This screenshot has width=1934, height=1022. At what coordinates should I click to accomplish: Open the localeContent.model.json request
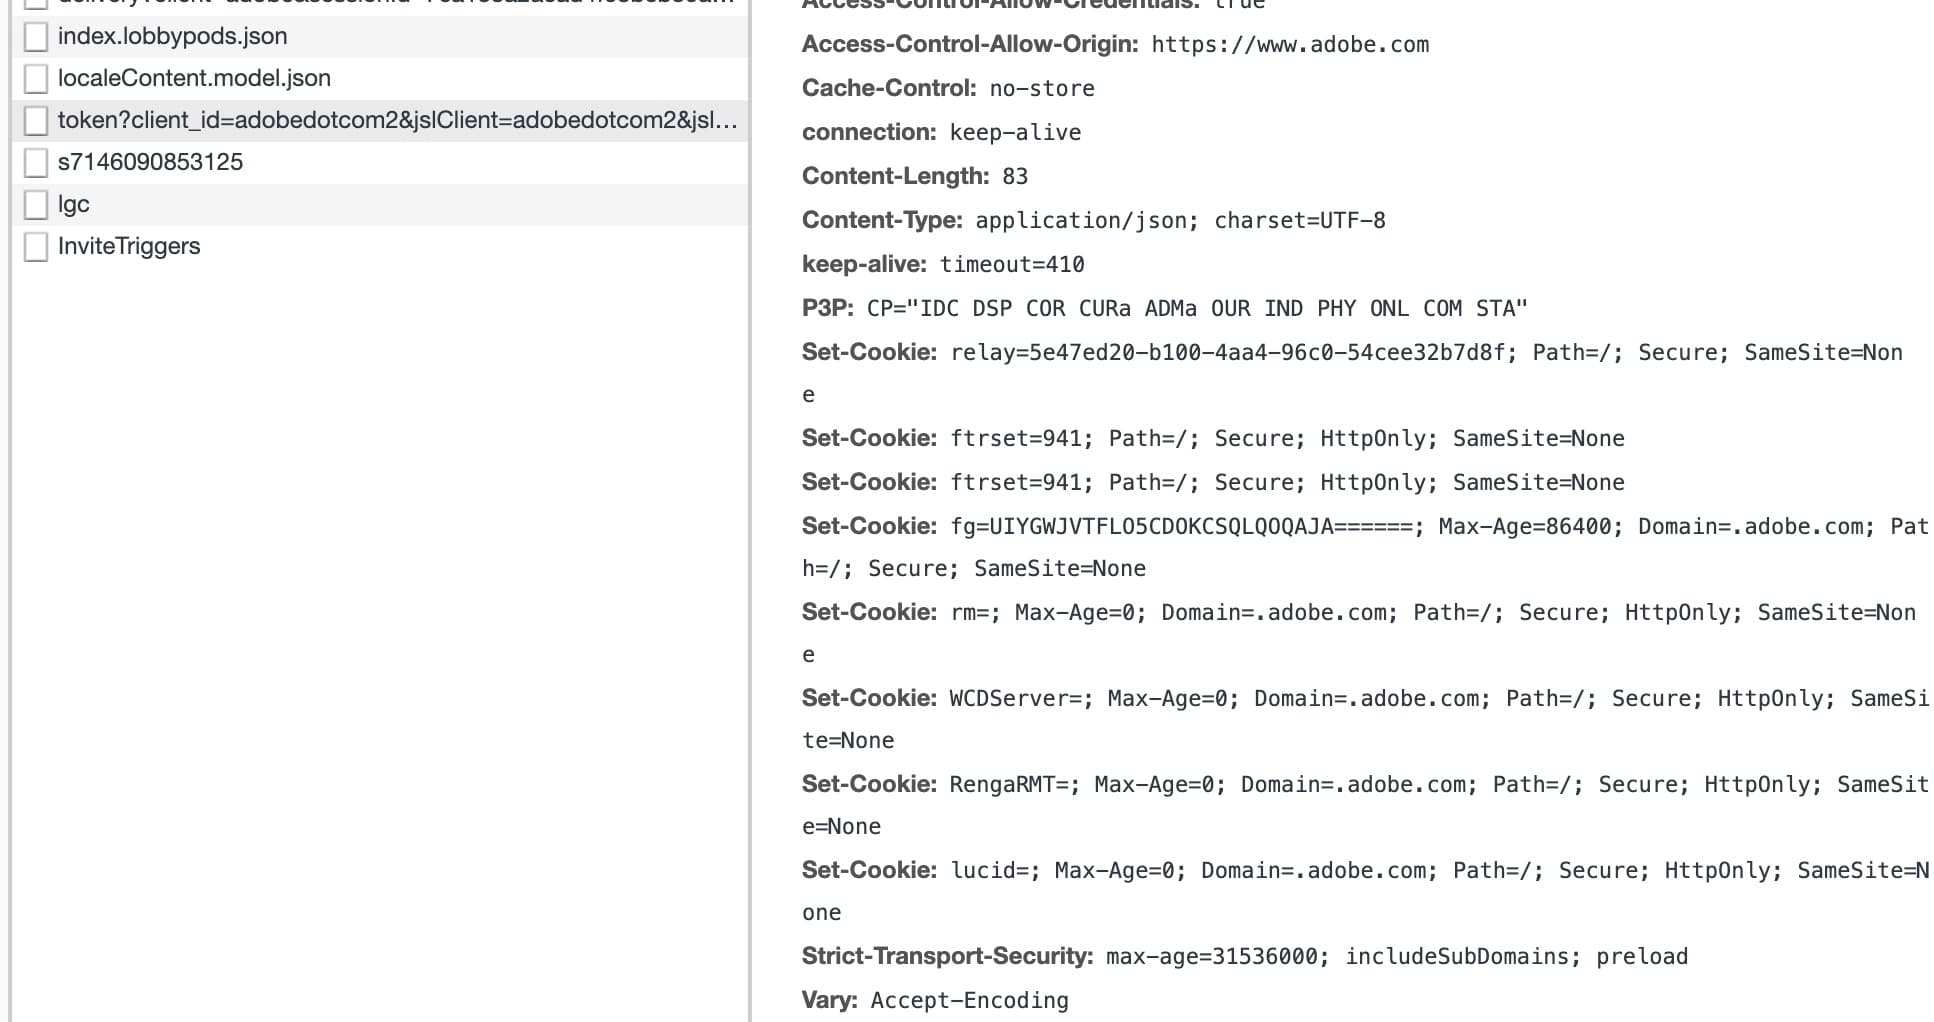pos(194,79)
